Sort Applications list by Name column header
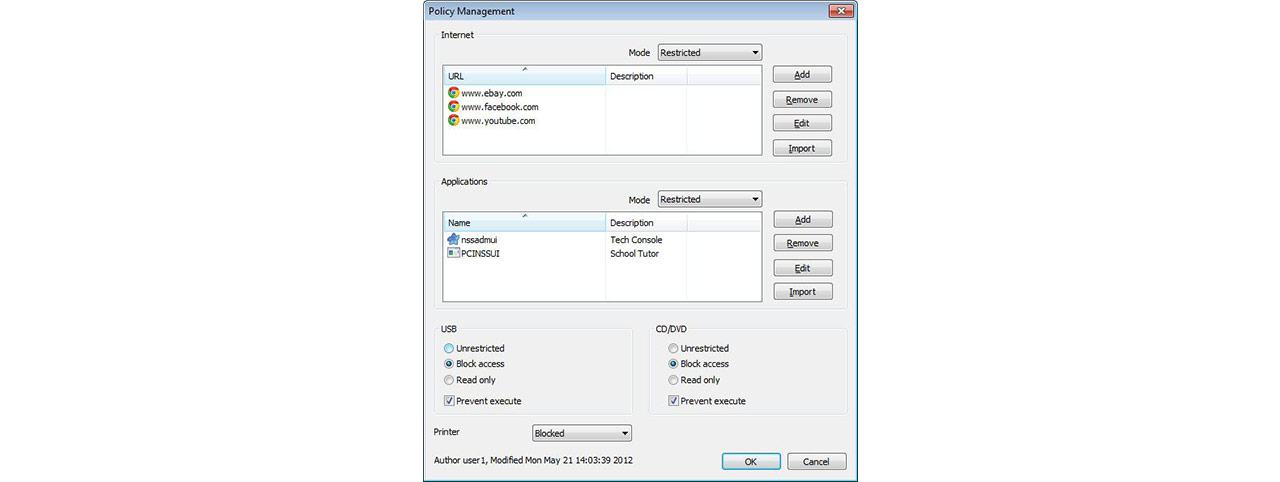 (x=524, y=223)
